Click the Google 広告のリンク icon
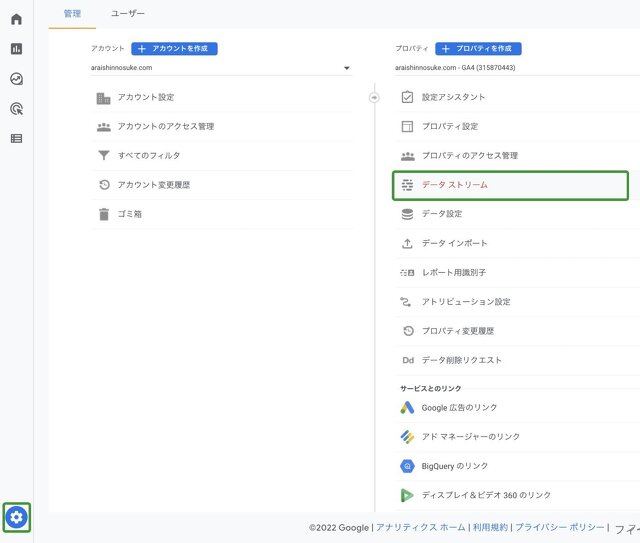Image resolution: width=640 pixels, height=543 pixels. pos(407,408)
